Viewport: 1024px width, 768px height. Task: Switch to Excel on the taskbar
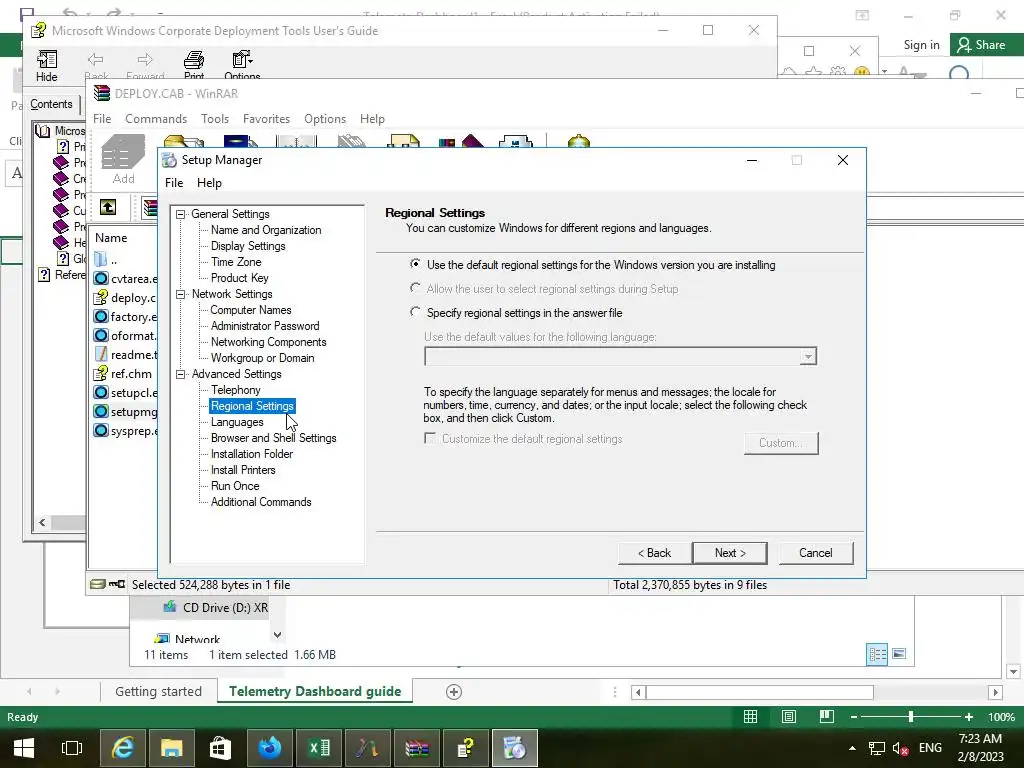[319, 748]
